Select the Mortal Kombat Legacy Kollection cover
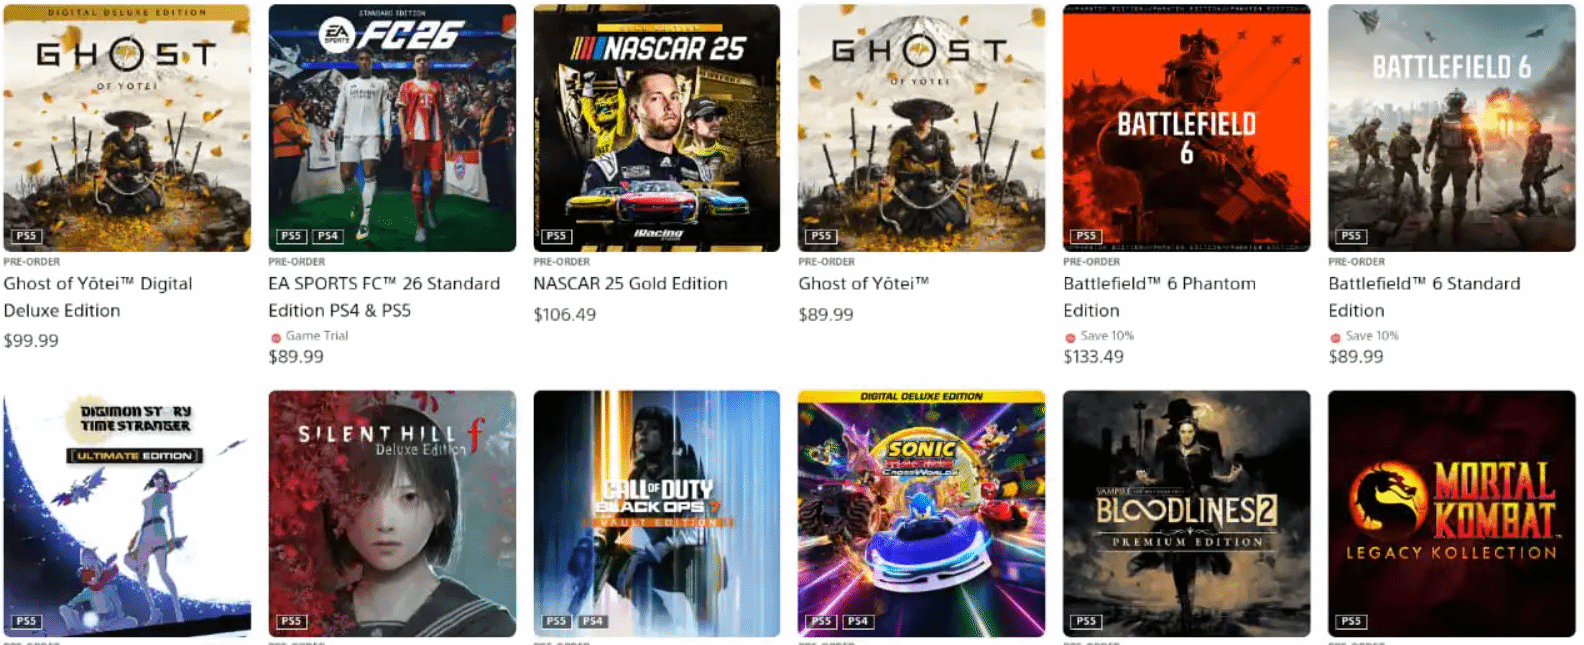Image resolution: width=1584 pixels, height=645 pixels. point(1451,514)
